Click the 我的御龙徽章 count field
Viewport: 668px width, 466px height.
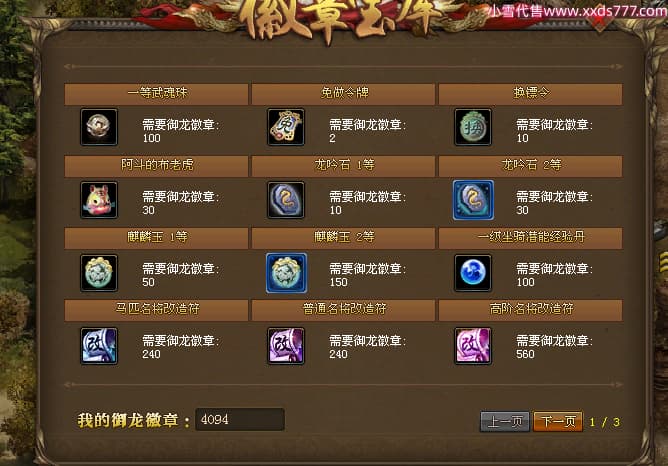tap(240, 420)
